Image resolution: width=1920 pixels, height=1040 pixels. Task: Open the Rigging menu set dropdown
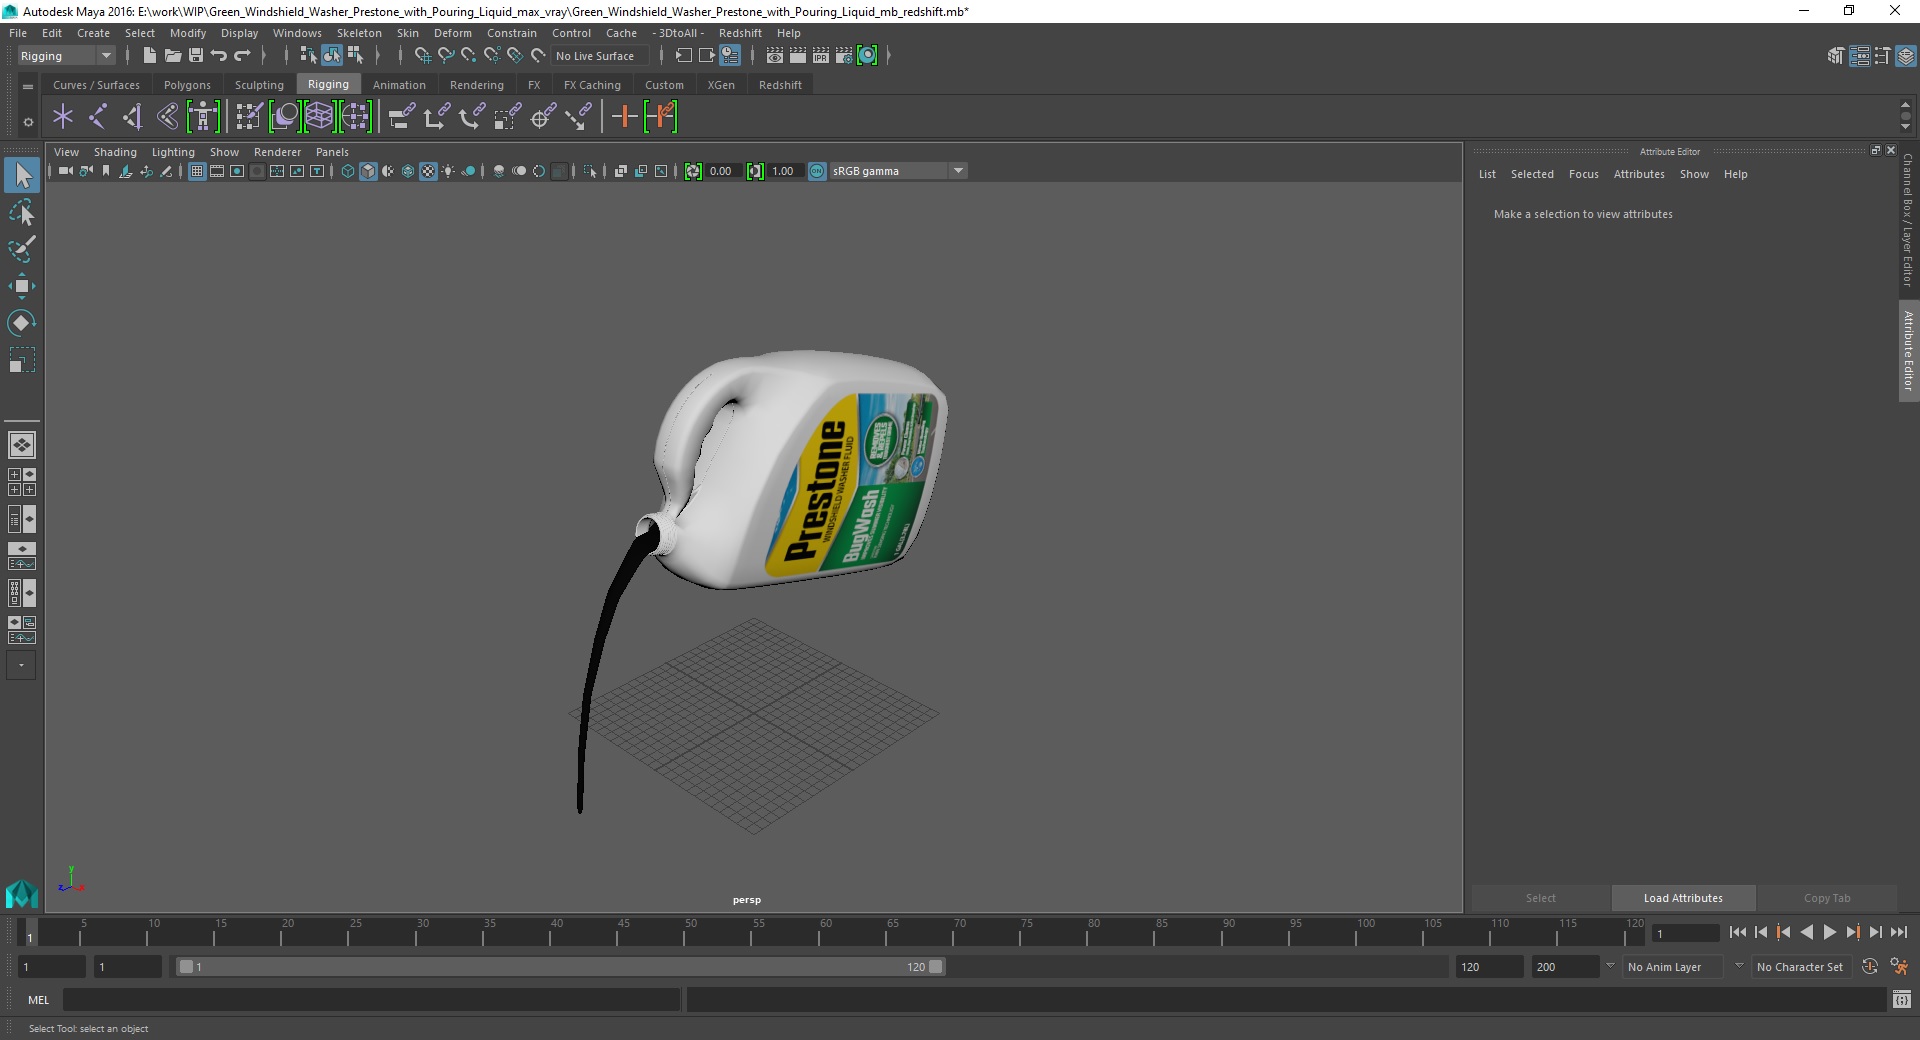point(66,56)
